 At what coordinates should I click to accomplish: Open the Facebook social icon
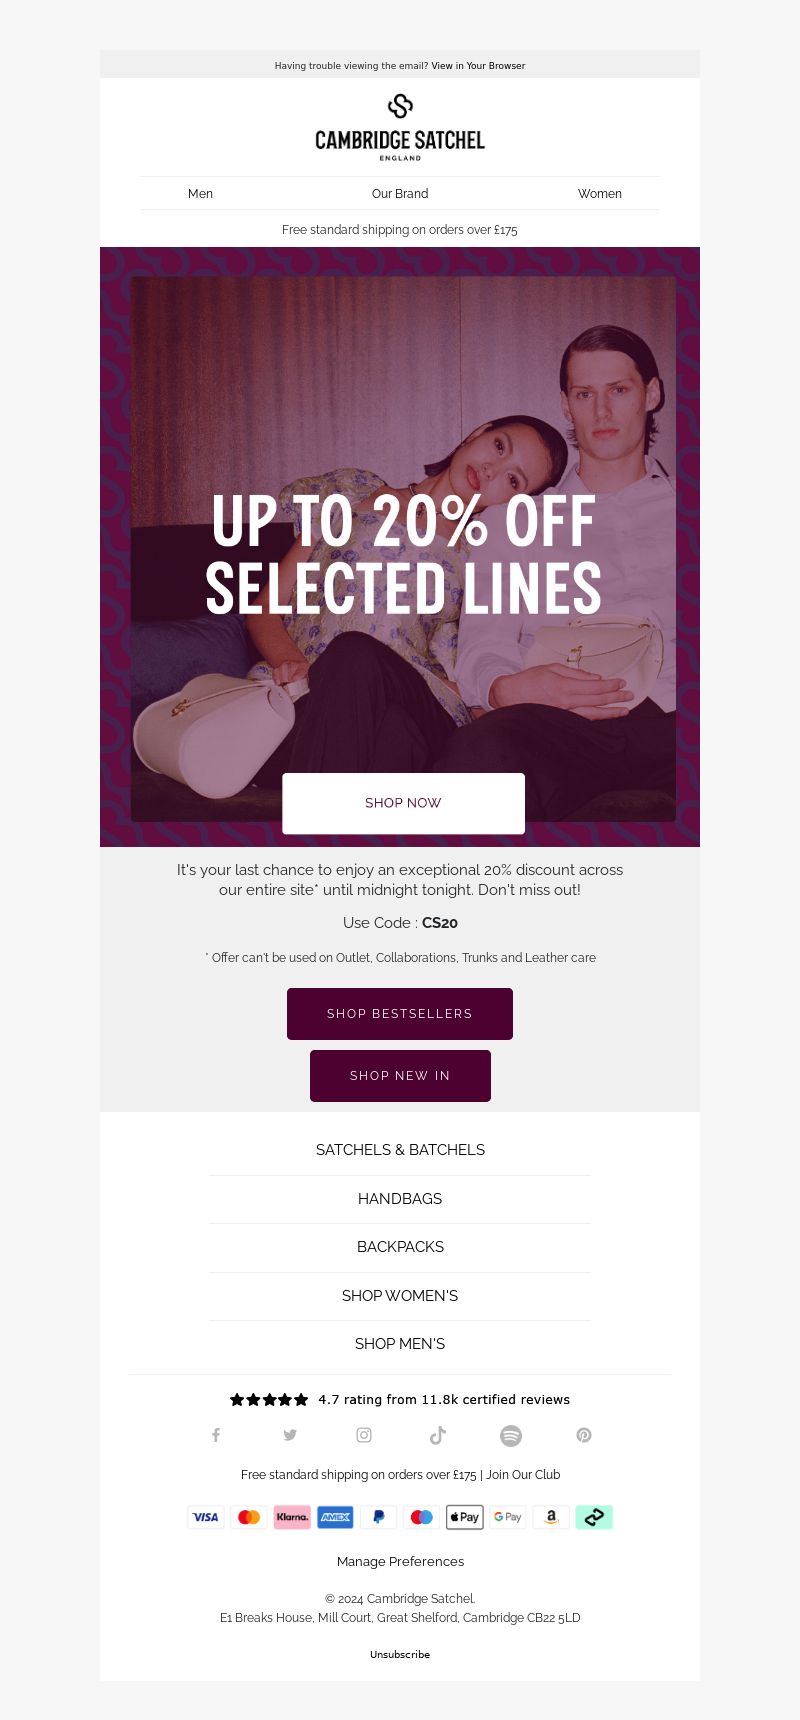(216, 1435)
